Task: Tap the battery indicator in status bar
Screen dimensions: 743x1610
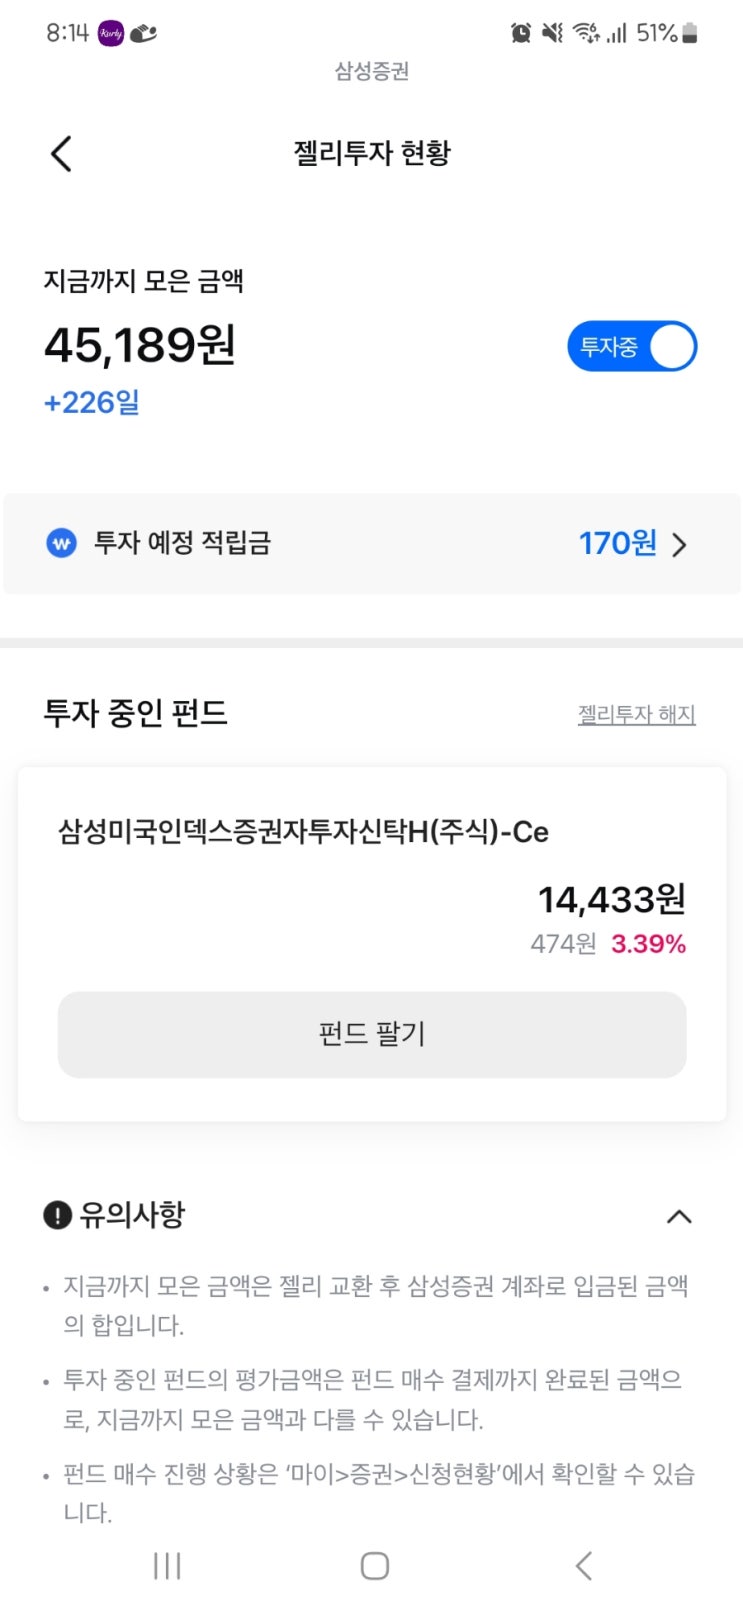Action: [x=690, y=33]
